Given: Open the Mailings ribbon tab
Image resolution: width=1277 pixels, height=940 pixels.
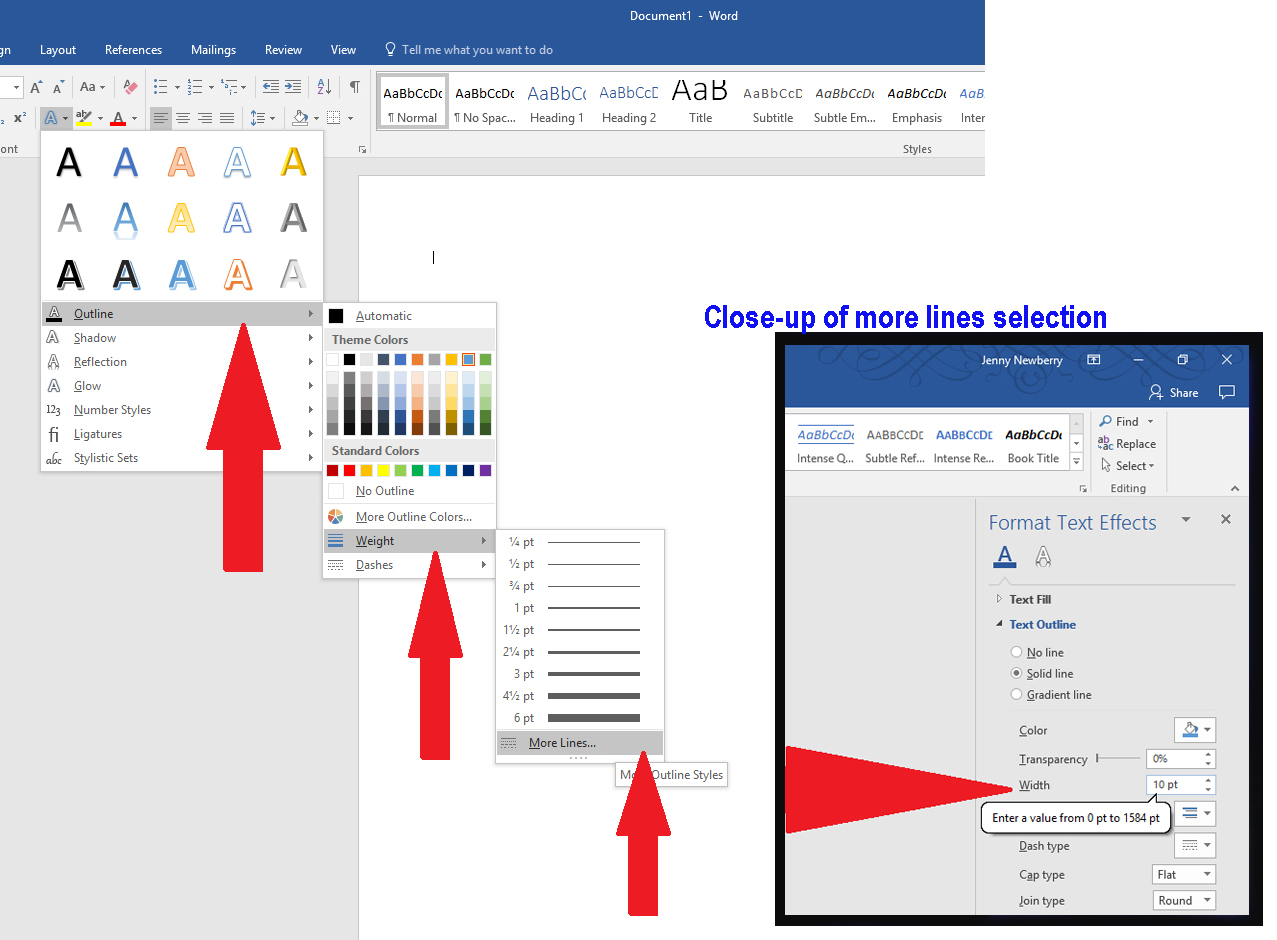Looking at the screenshot, I should click(x=213, y=50).
